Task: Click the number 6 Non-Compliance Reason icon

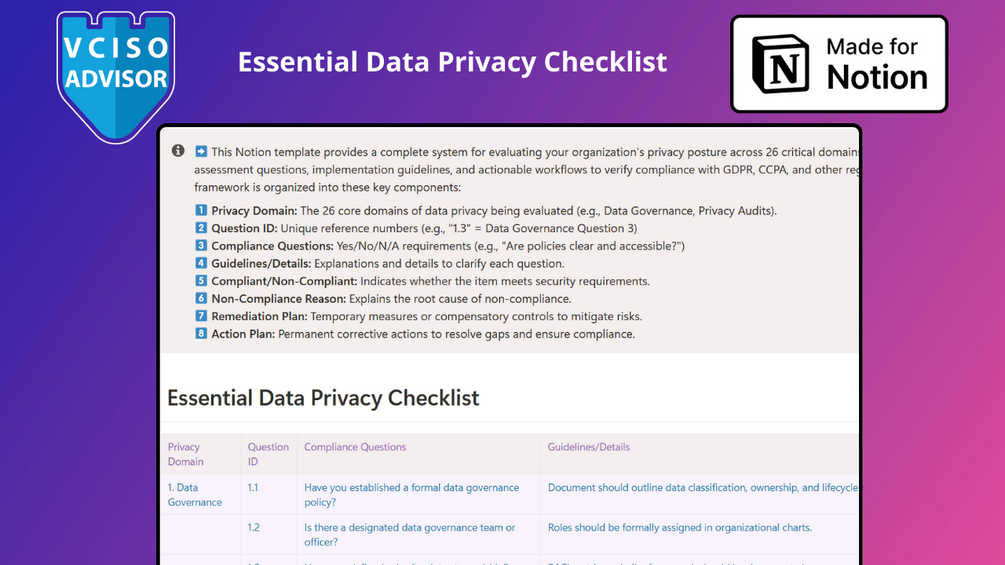Action: click(x=201, y=299)
